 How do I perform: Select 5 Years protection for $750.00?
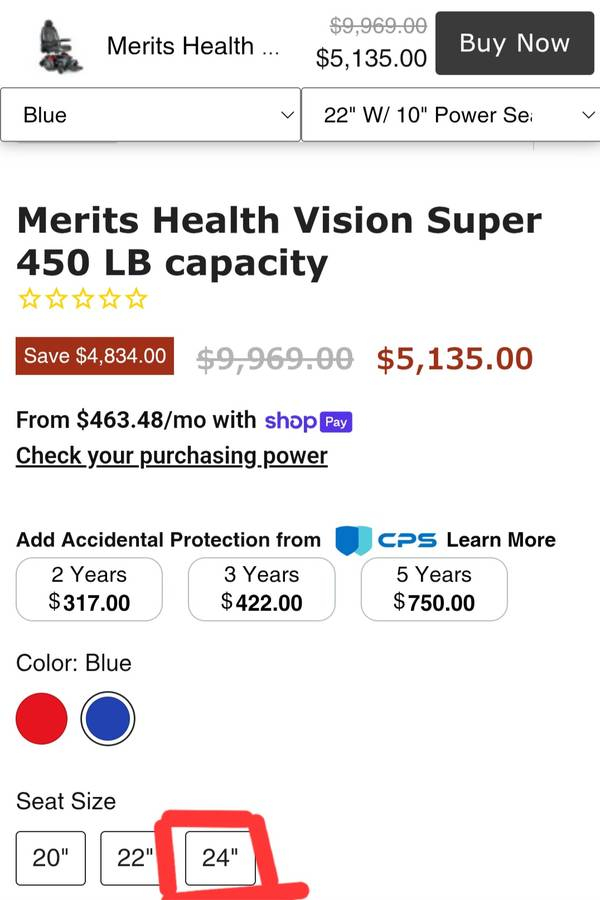click(434, 589)
